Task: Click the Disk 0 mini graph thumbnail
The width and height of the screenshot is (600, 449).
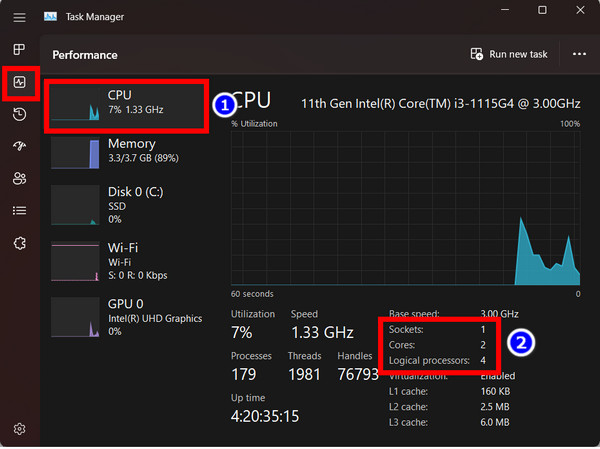Action: [x=75, y=205]
